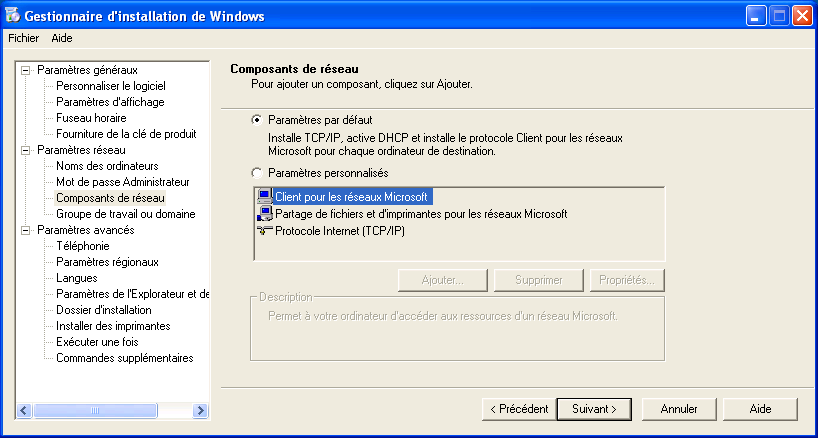Select the 'Partage de fichiers et d'imprimantes' list entry

(x=422, y=214)
